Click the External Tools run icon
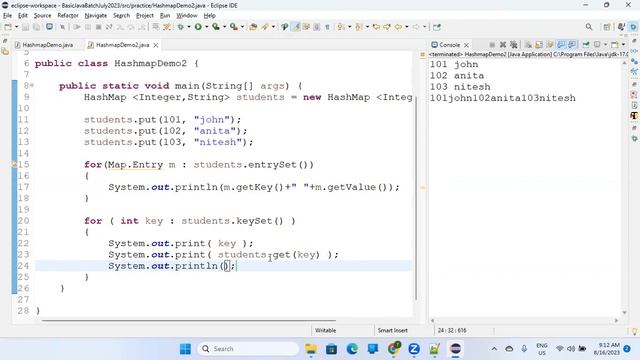 [233, 27]
